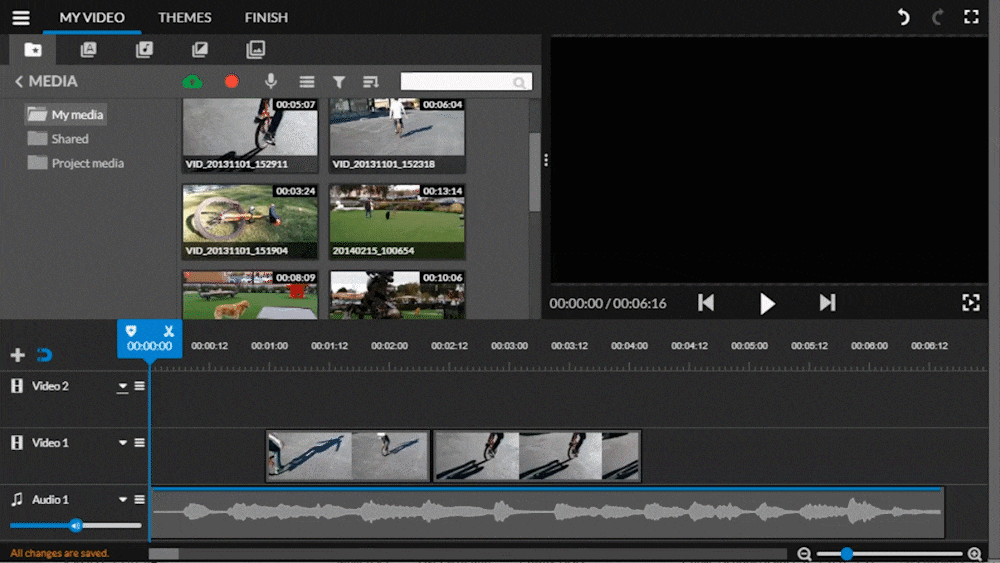Select second video clip on Video 1

pyautogui.click(x=537, y=455)
